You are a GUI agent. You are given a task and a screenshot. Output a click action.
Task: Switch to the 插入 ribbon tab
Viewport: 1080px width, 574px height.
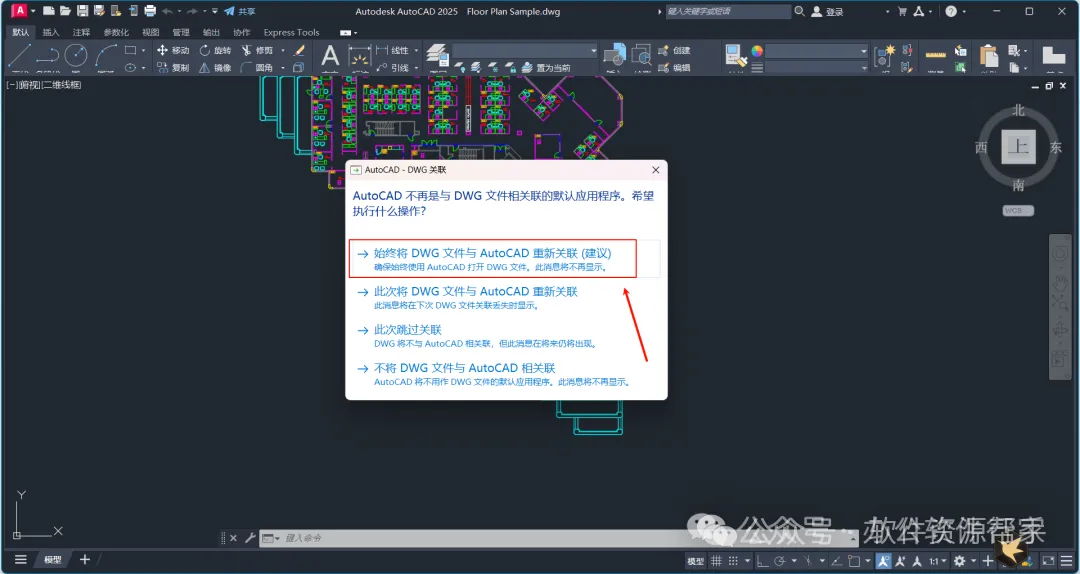pyautogui.click(x=51, y=32)
